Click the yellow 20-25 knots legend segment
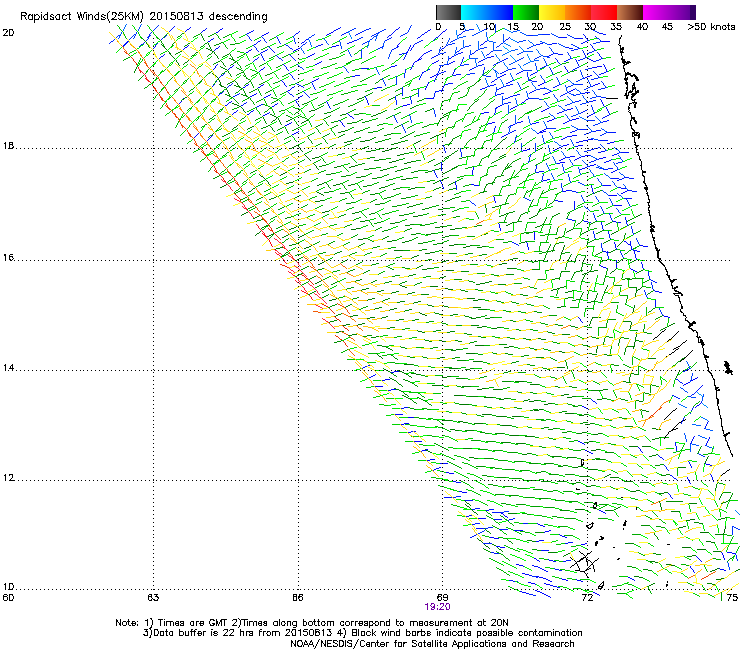Viewport: 740px width, 650px height. [x=552, y=12]
